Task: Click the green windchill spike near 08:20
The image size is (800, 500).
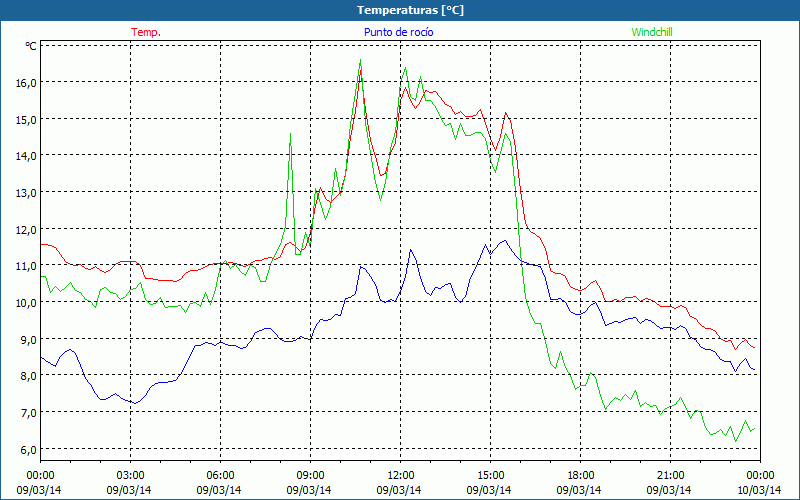Action: (290, 134)
